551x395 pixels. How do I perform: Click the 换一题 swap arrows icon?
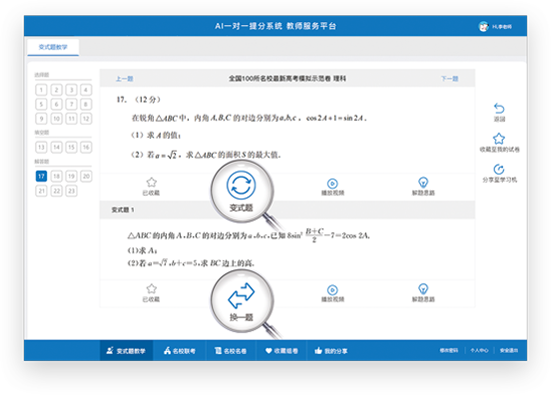pos(241,296)
